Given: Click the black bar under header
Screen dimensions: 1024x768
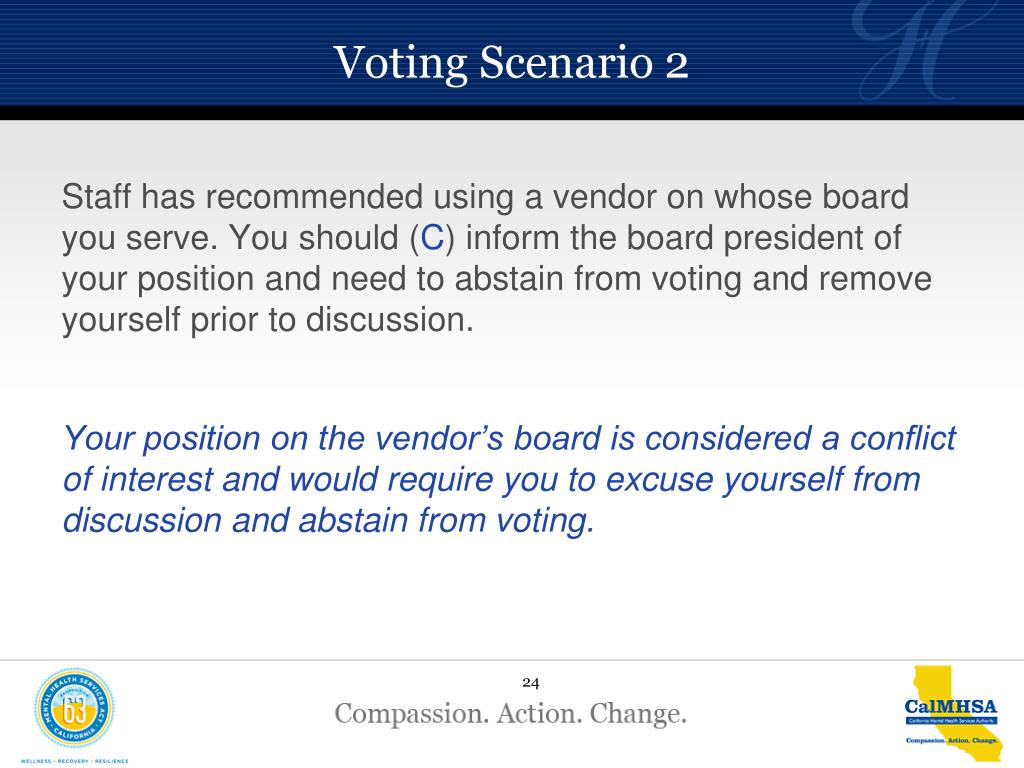Looking at the screenshot, I should 512,113.
